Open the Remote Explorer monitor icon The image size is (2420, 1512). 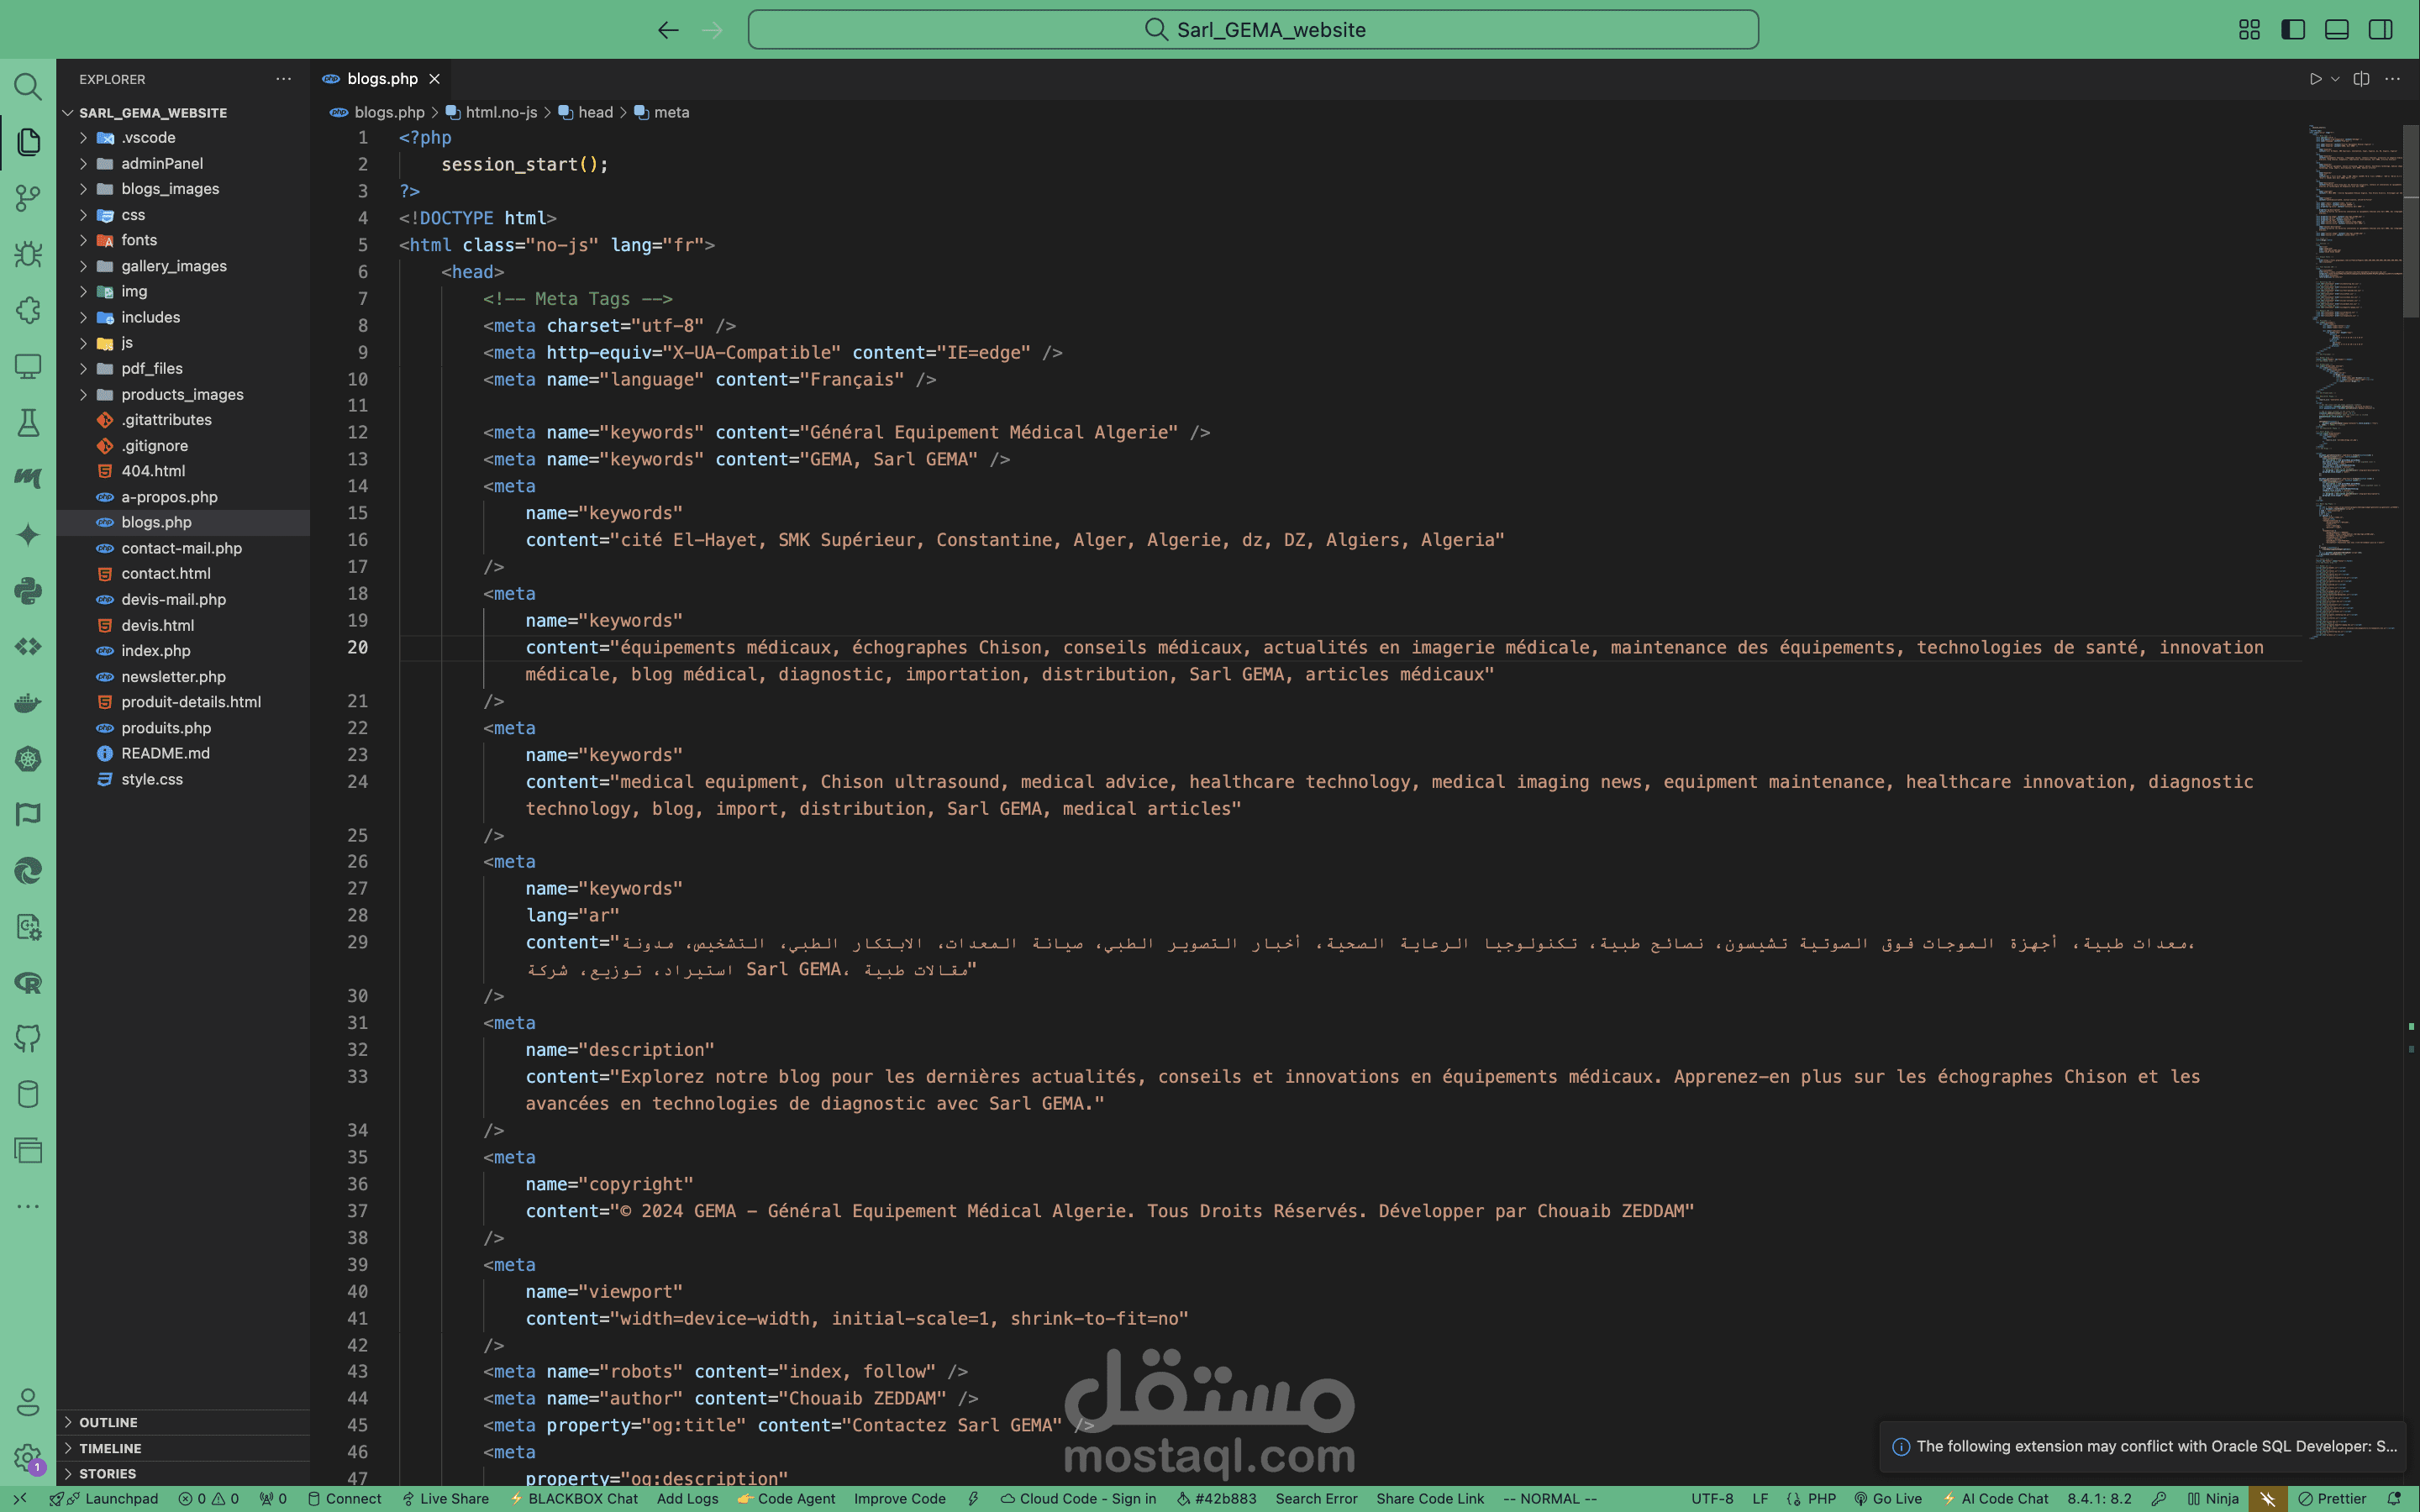coord(28,366)
